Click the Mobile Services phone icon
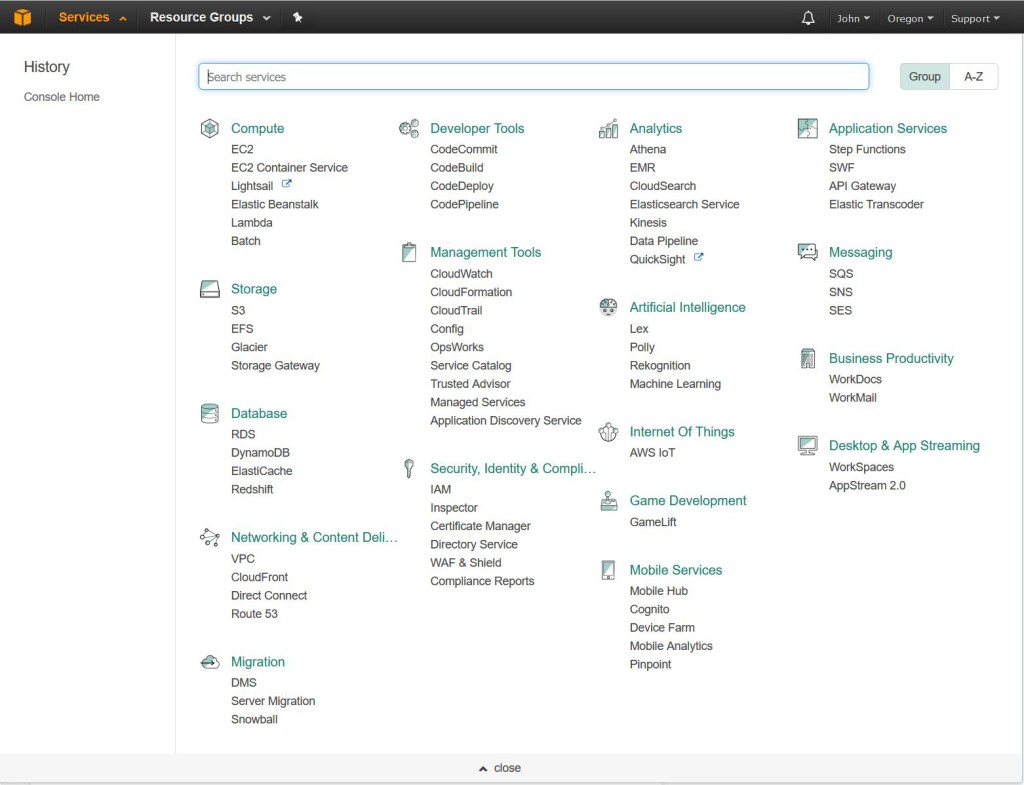The width and height of the screenshot is (1024, 785). (x=608, y=569)
